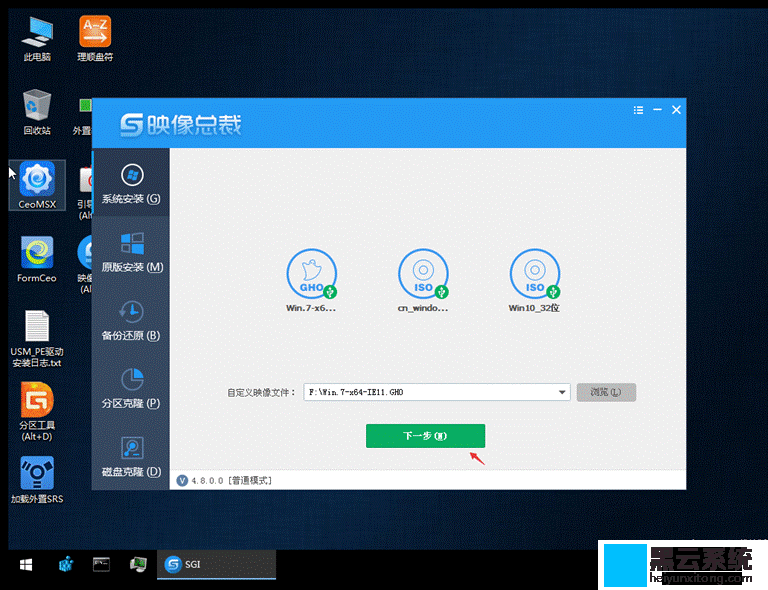Expand the custom image file dropdown

563,393
